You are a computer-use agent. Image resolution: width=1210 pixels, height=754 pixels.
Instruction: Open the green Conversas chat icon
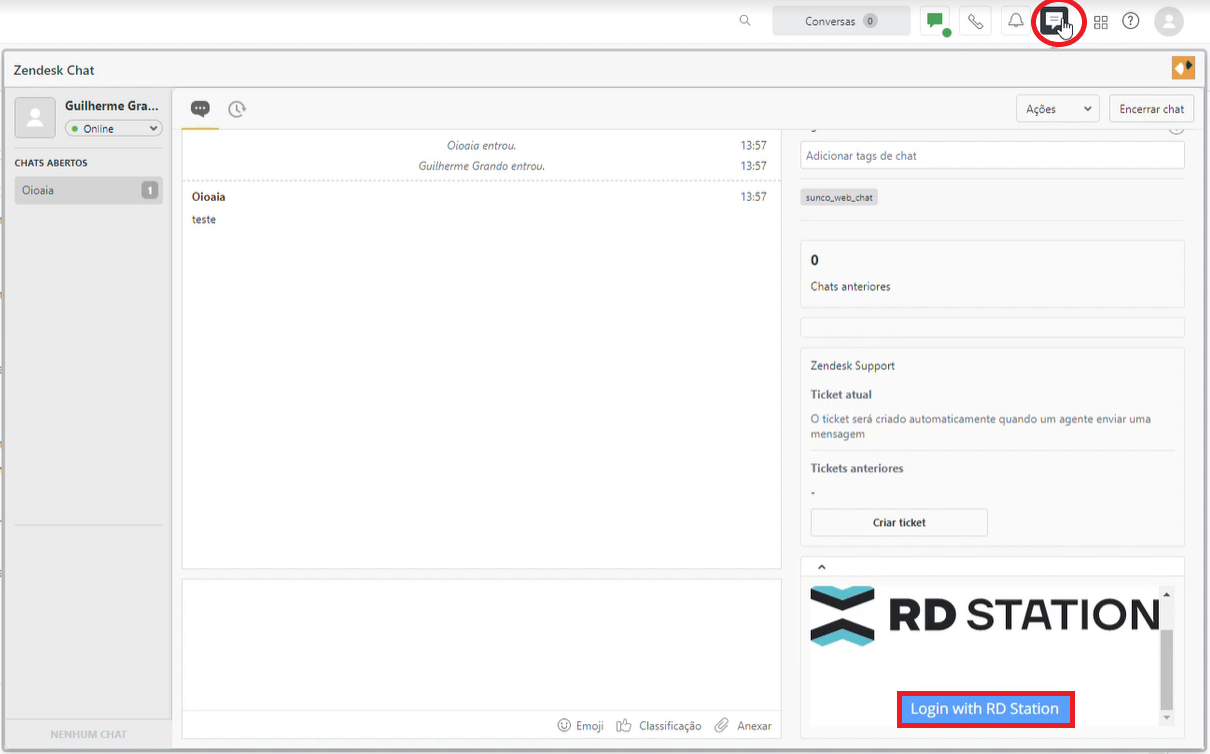936,20
